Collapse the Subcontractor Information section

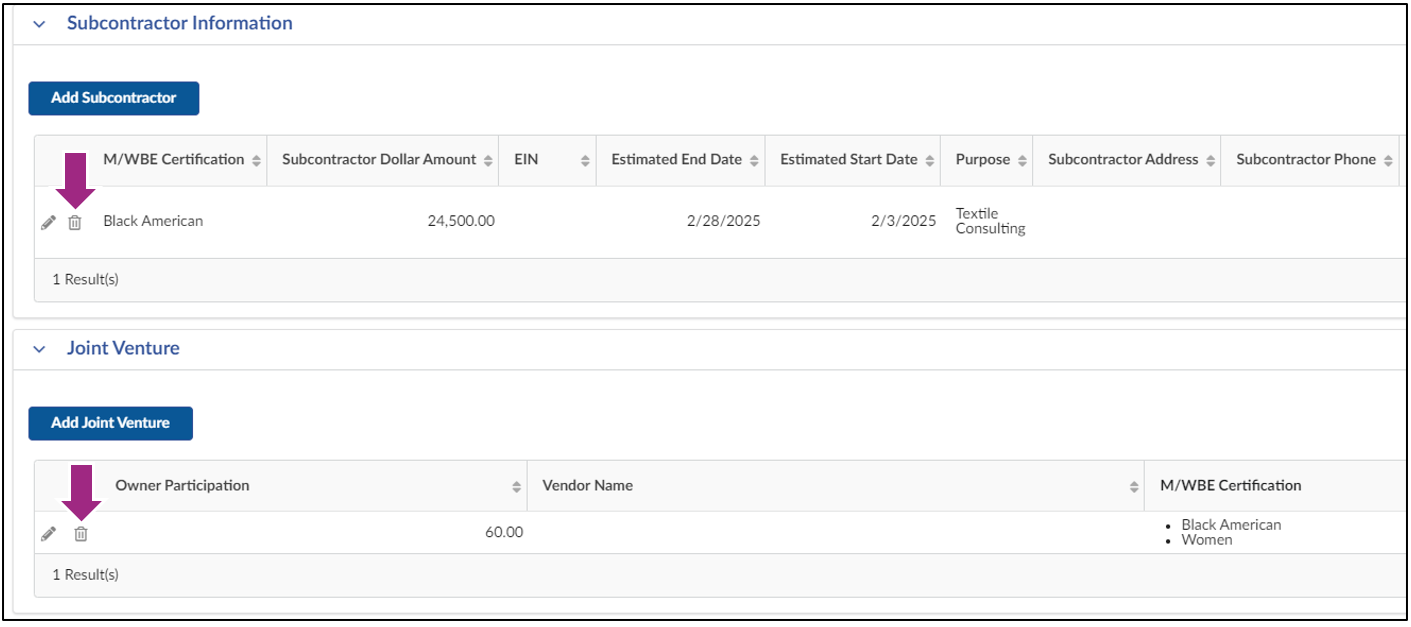tap(38, 22)
